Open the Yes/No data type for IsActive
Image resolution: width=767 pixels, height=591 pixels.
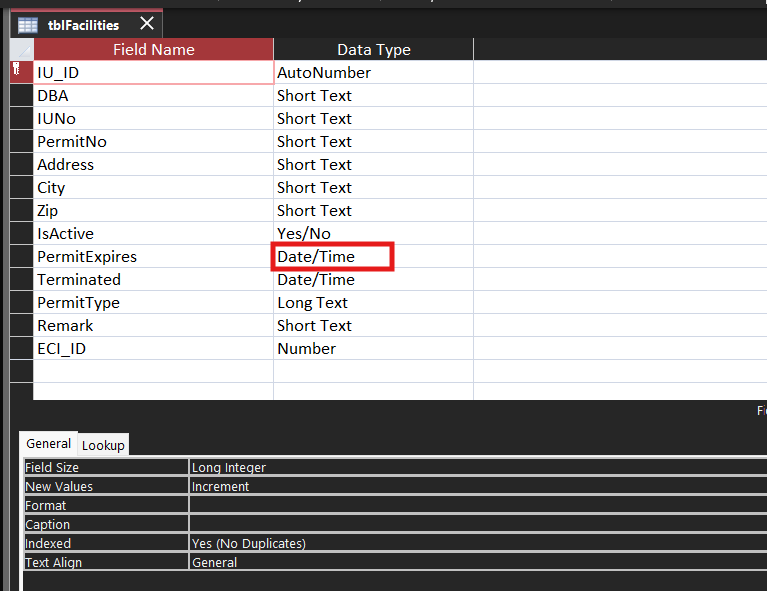373,233
